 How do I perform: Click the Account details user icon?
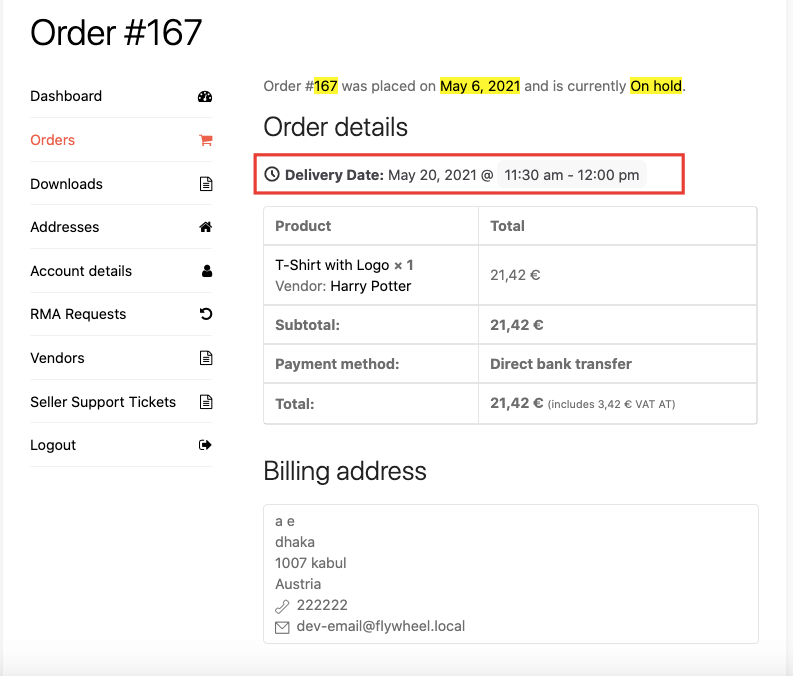click(207, 271)
